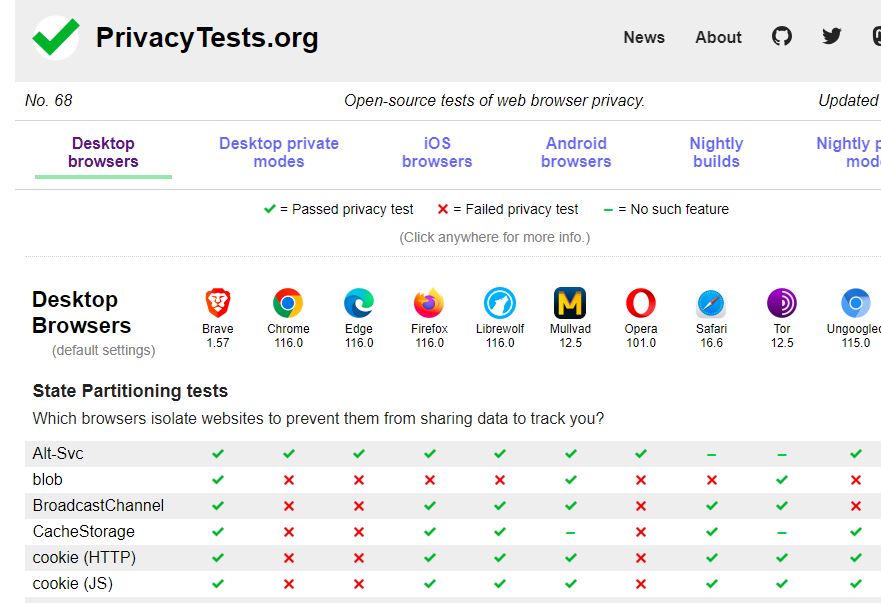Click the Alt-Svc test name
Screen dimensions: 881x603
click(x=58, y=454)
